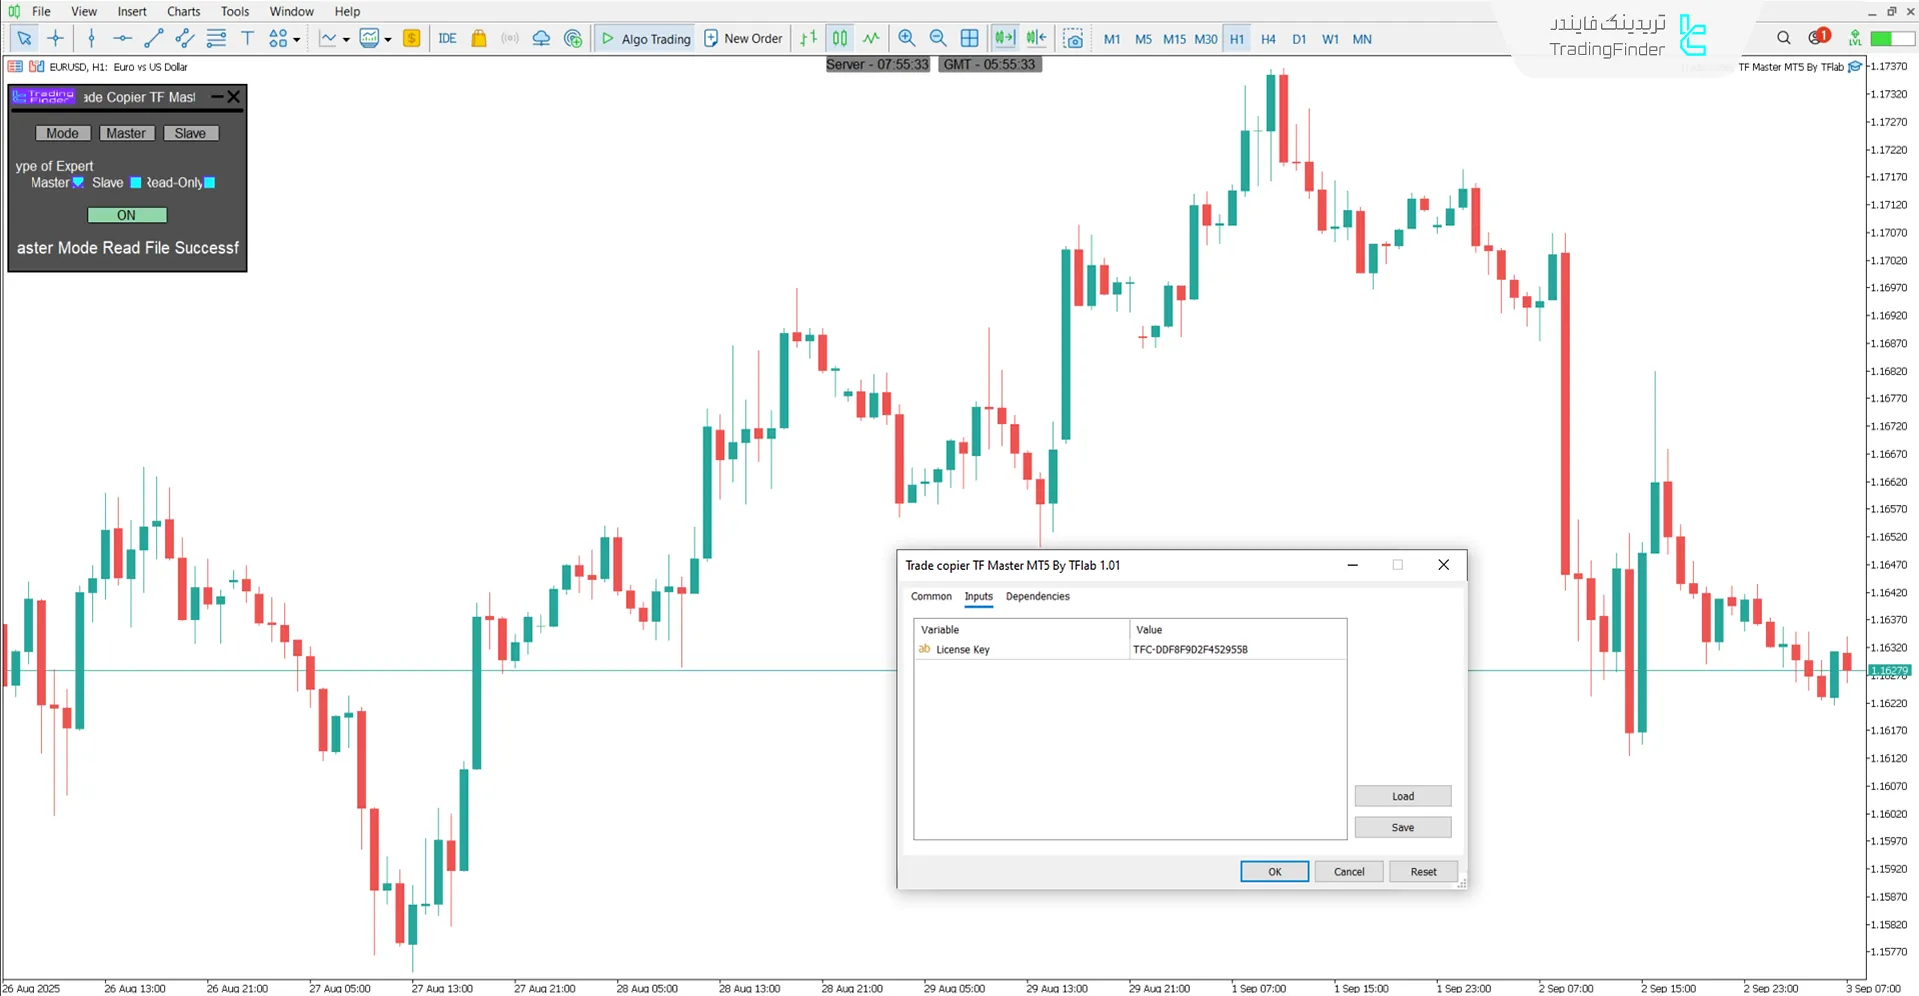Click the Load button in Trade copier dialog
Image resolution: width=1919 pixels, height=996 pixels.
coord(1402,796)
